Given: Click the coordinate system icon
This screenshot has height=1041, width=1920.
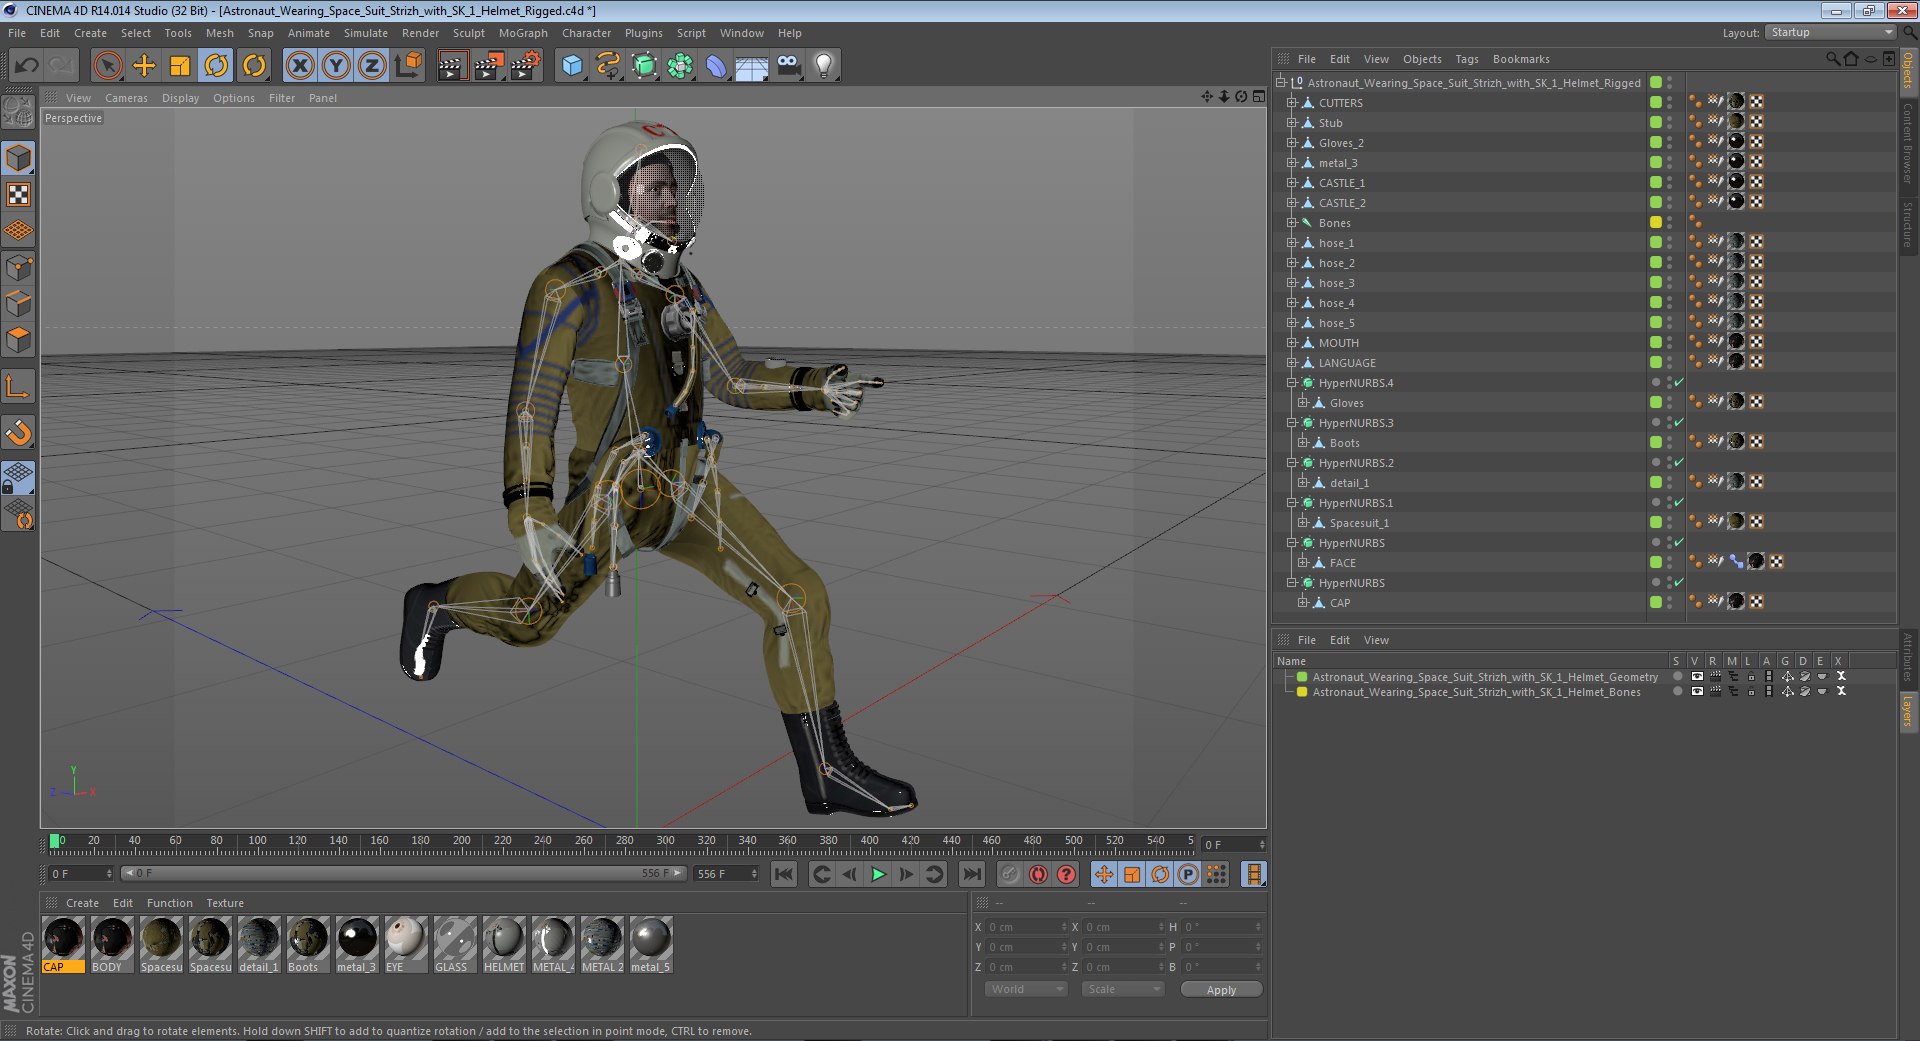Looking at the screenshot, I should [x=408, y=66].
